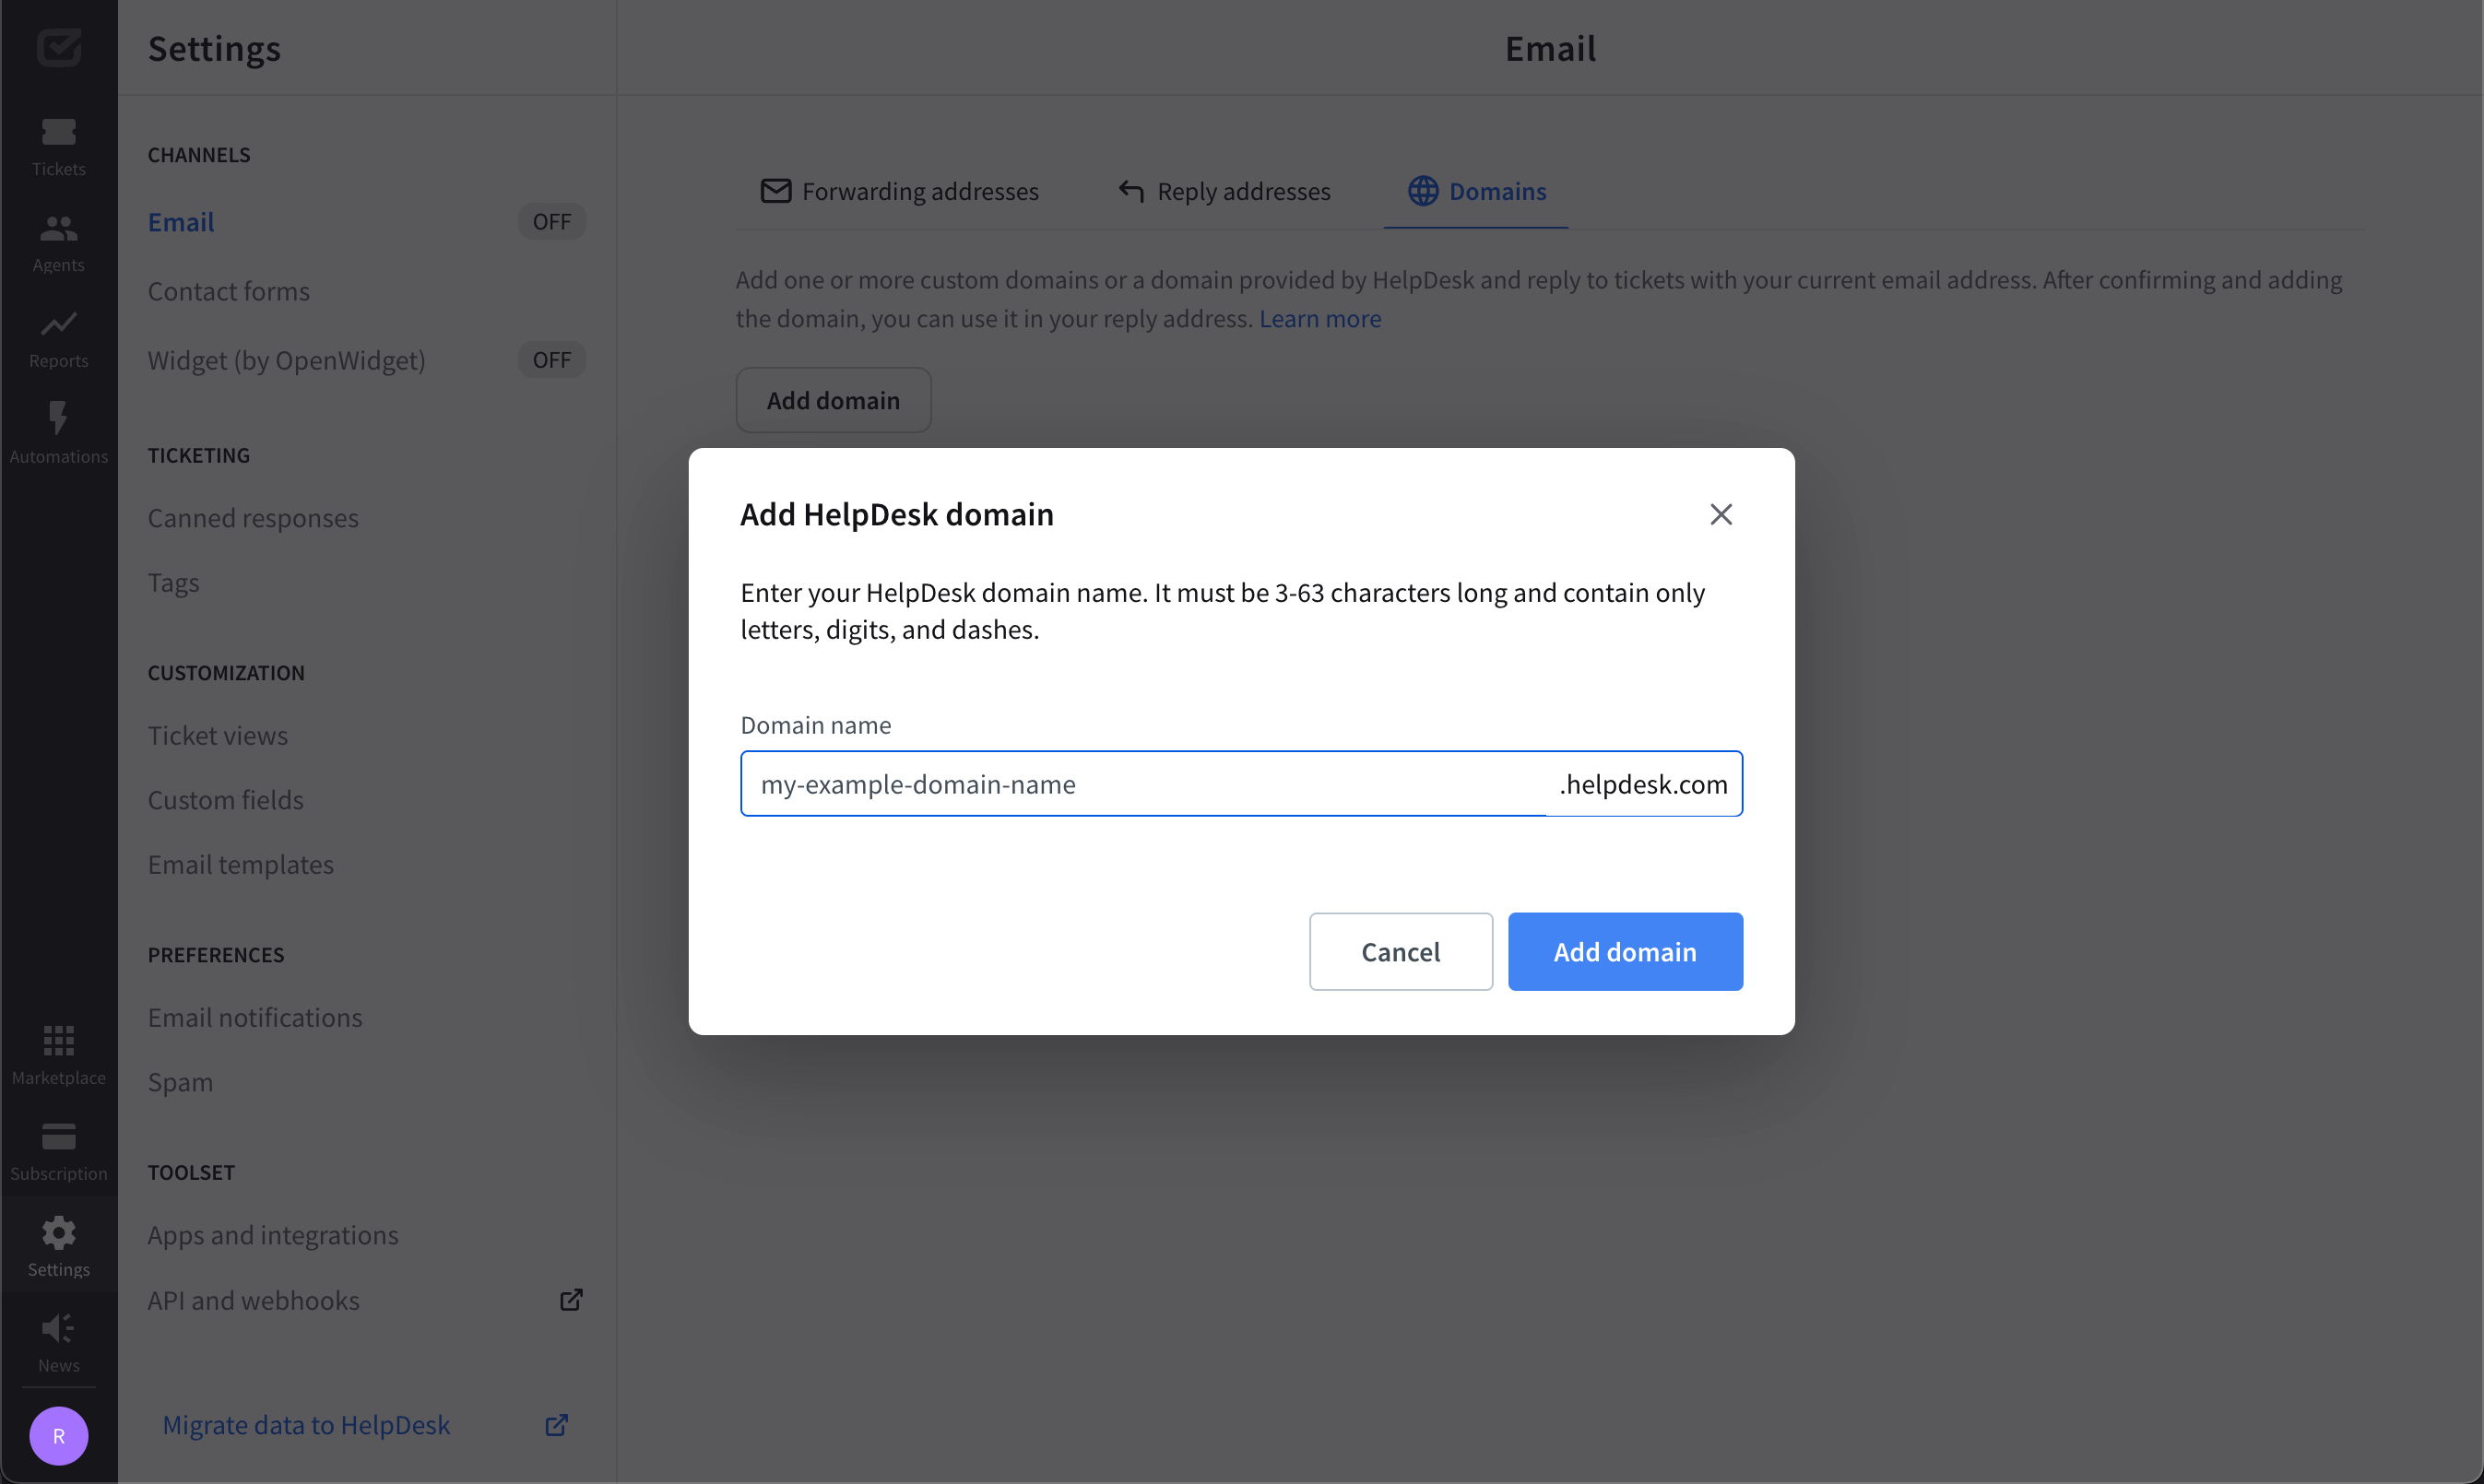This screenshot has width=2484, height=1484.
Task: Click the Add HelpDesk domain title
Action: (x=897, y=514)
